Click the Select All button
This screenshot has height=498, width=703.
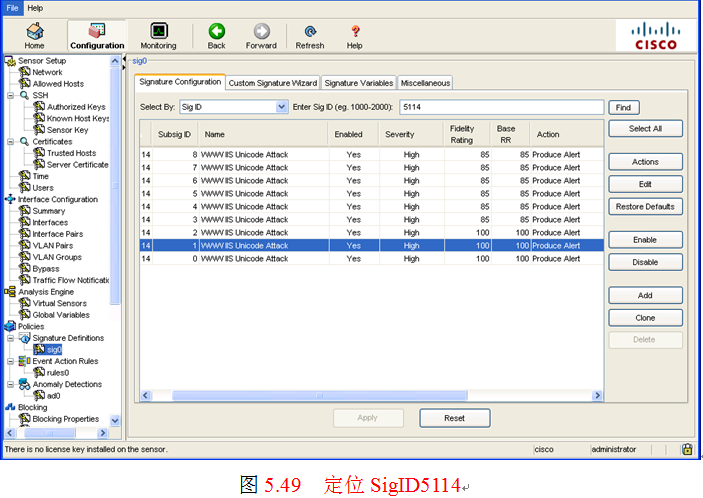click(645, 129)
